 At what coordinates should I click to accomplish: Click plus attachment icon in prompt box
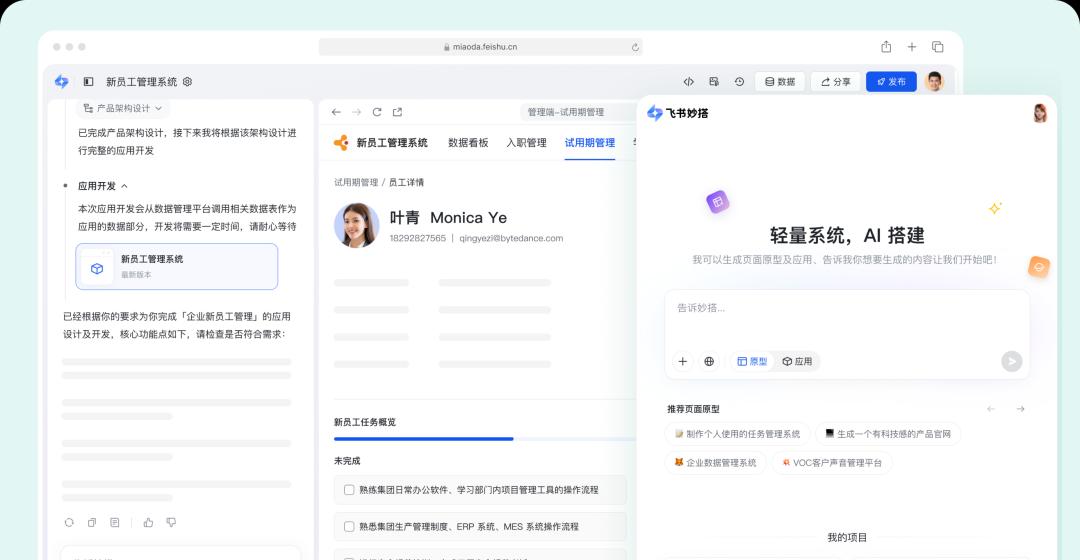[683, 361]
